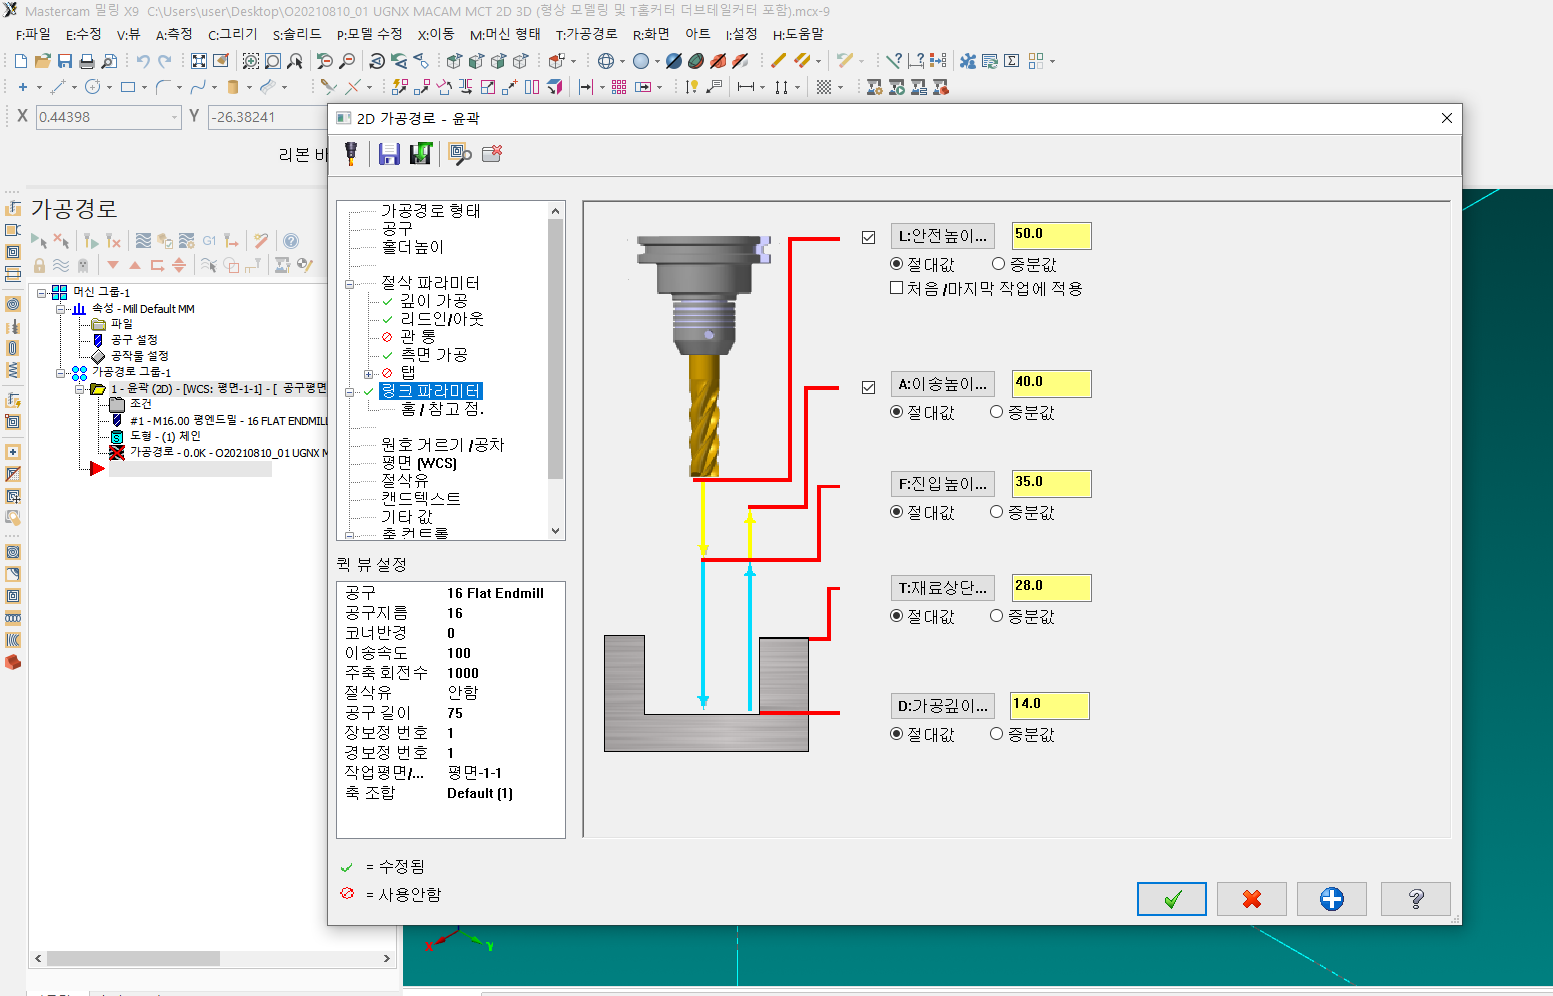The image size is (1553, 996).
Task: Open the F:파일 menu
Action: click(33, 34)
